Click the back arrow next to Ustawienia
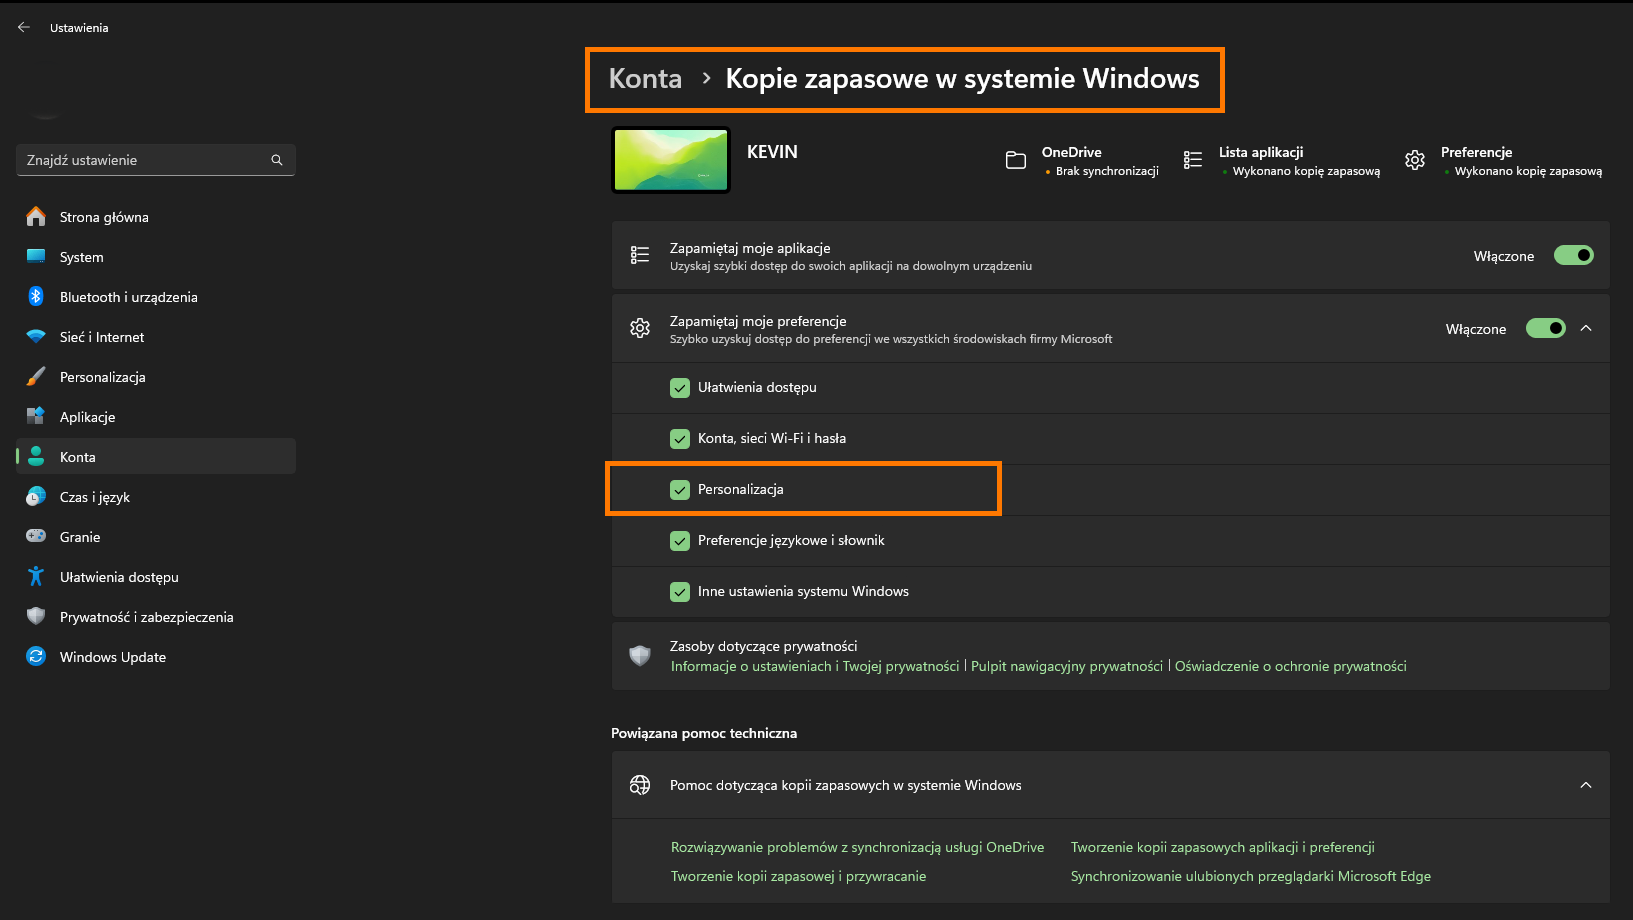 [x=24, y=27]
